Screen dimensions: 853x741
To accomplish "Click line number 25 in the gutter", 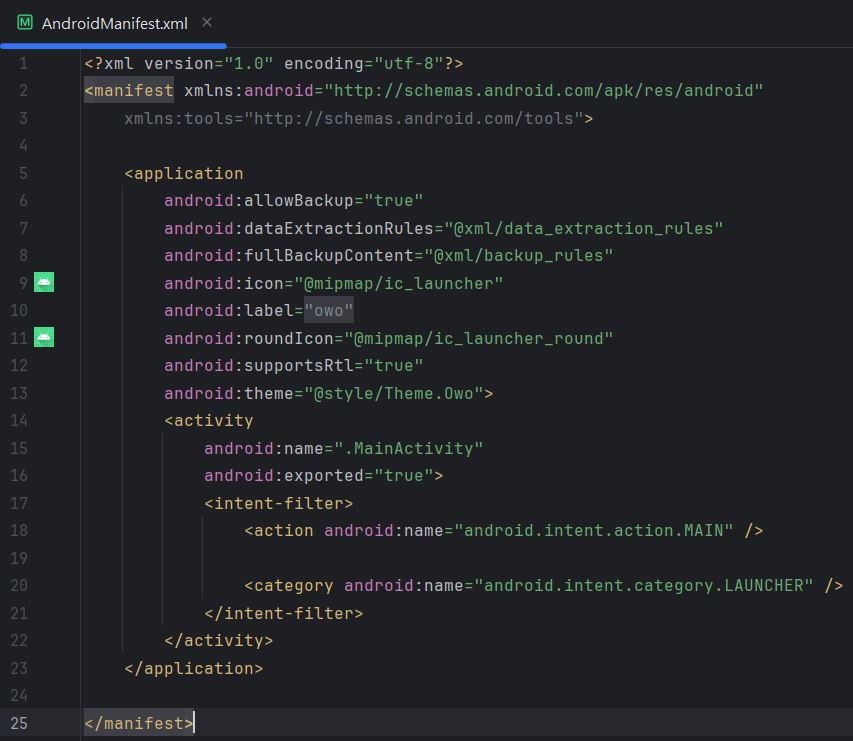I will click(19, 723).
